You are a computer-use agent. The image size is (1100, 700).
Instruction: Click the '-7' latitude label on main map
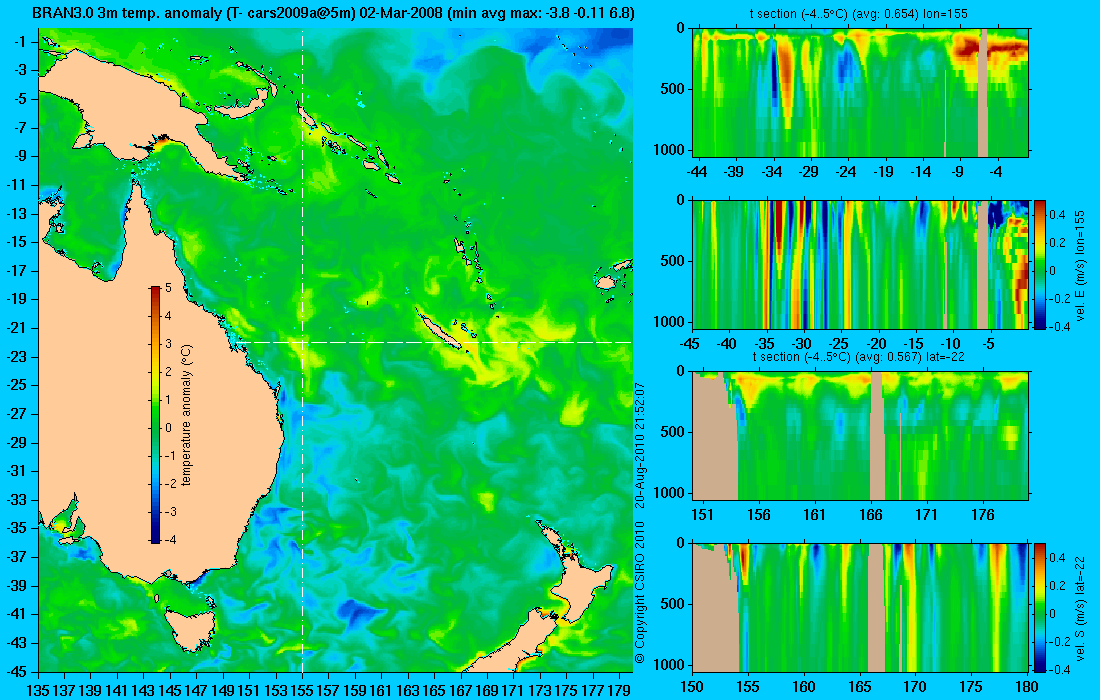[x=20, y=128]
